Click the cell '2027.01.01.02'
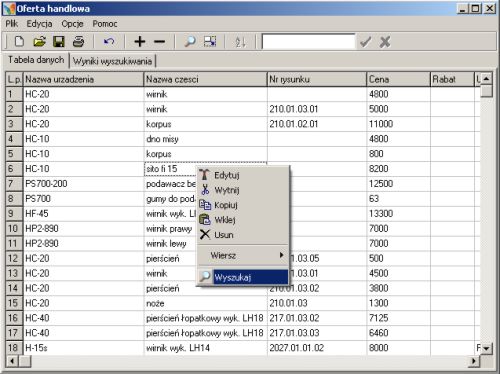Screen dimensions: 500x374 click(317, 348)
